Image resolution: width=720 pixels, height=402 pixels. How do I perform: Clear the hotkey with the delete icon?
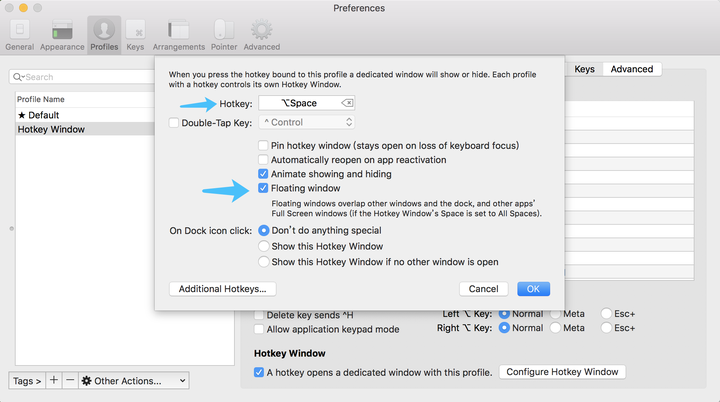pyautogui.click(x=346, y=103)
